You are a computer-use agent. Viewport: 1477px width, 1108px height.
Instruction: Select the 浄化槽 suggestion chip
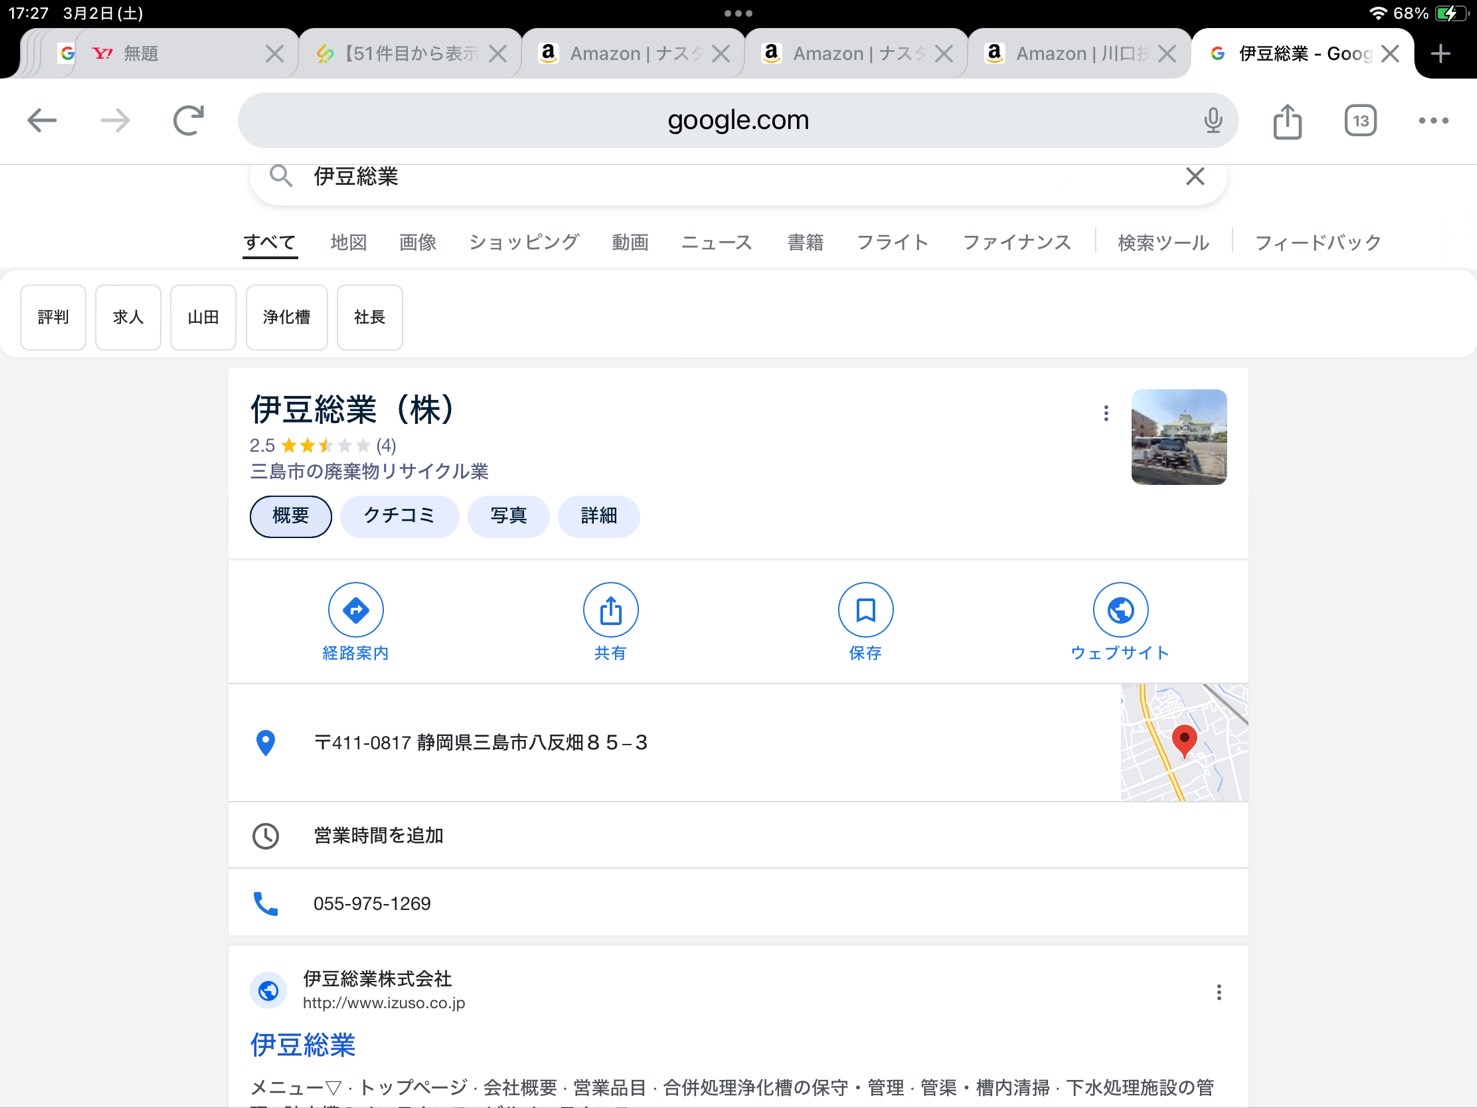(x=287, y=317)
